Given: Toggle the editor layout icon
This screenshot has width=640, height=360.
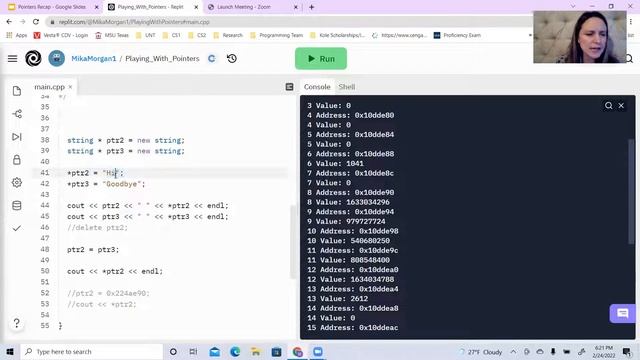Looking at the screenshot, I should tap(289, 87).
